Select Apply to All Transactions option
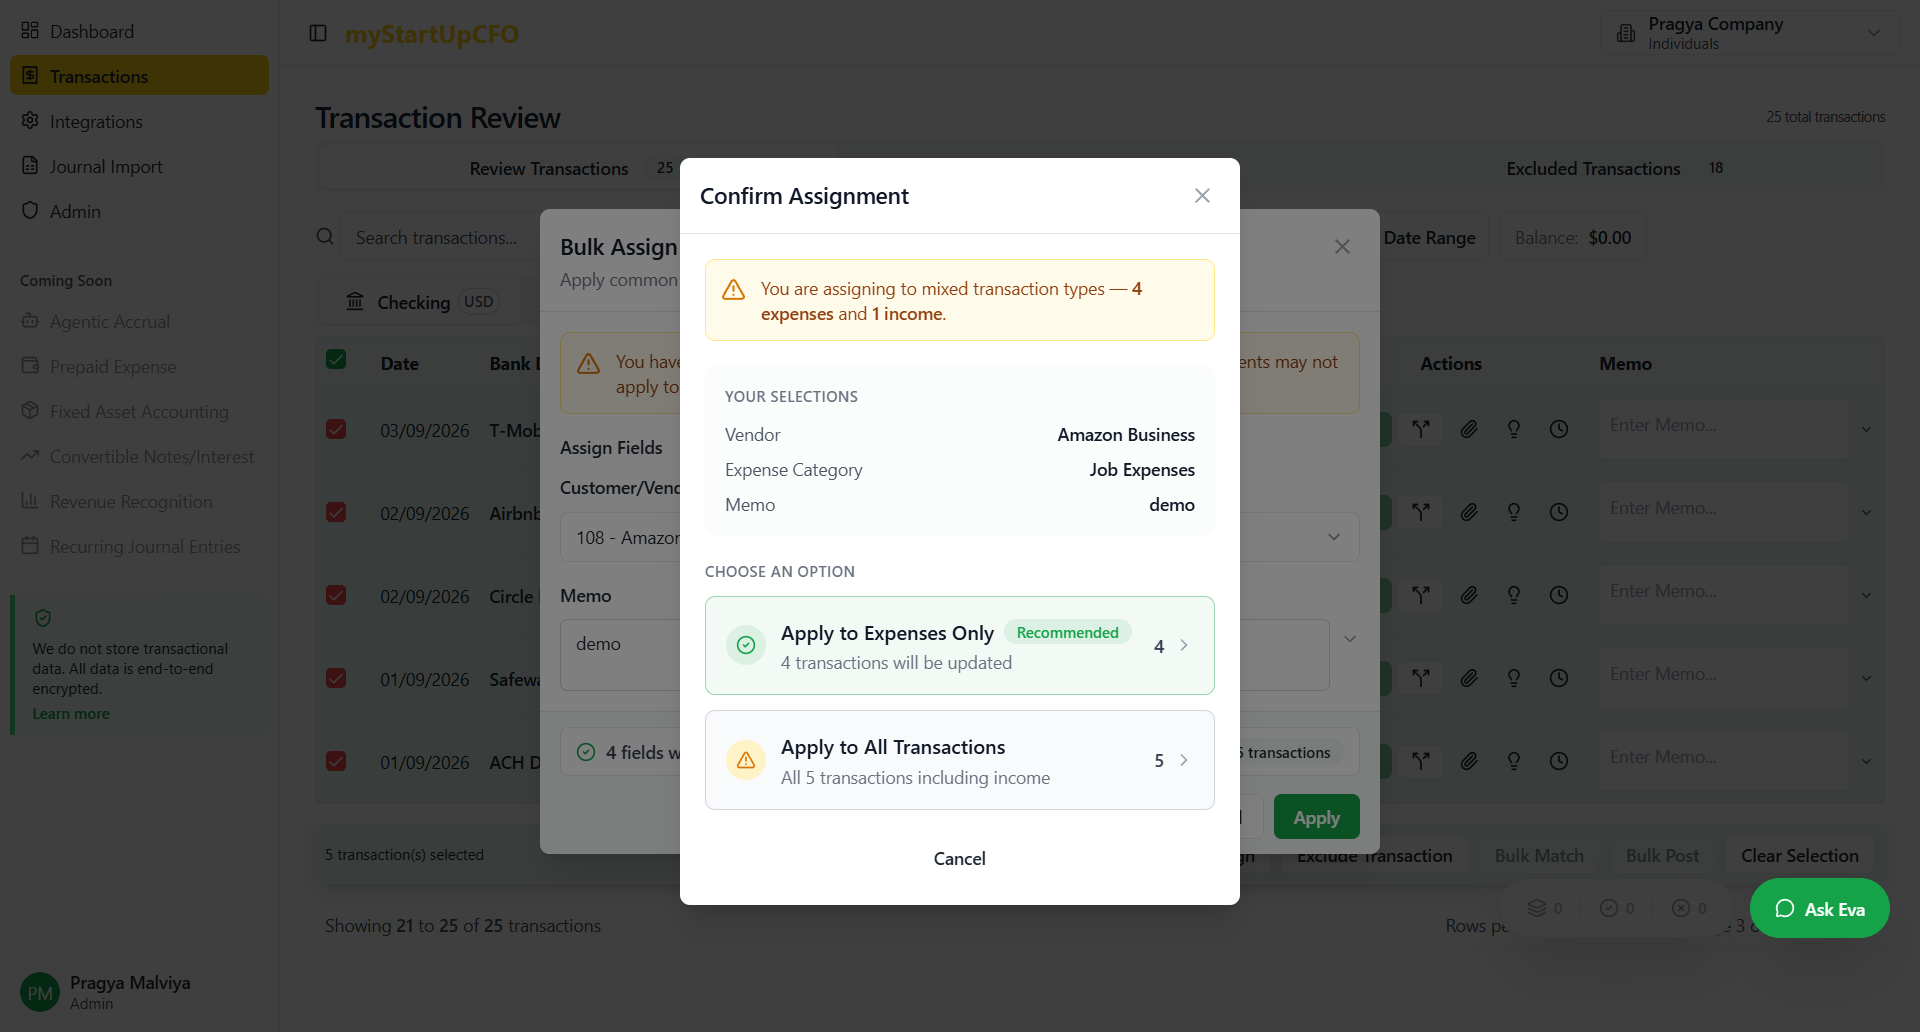1920x1032 pixels. 959,760
